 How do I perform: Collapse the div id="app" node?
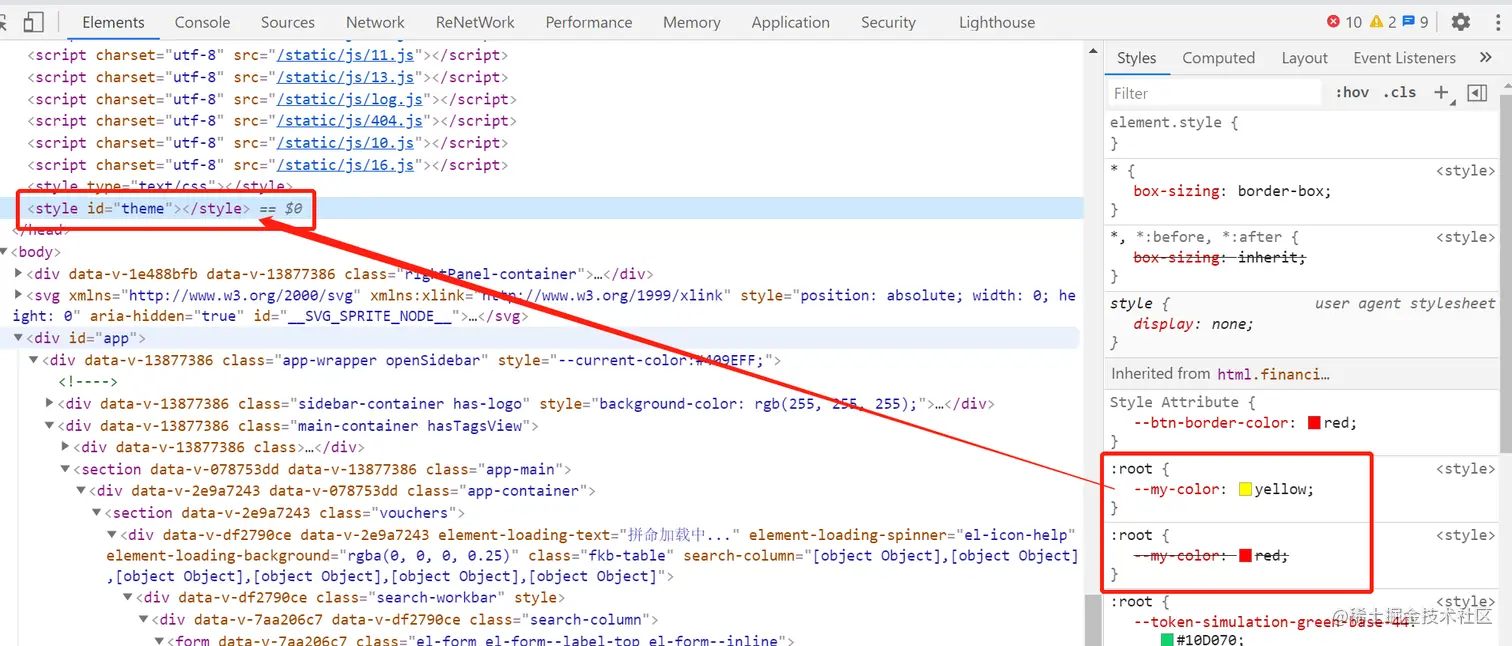[x=19, y=338]
